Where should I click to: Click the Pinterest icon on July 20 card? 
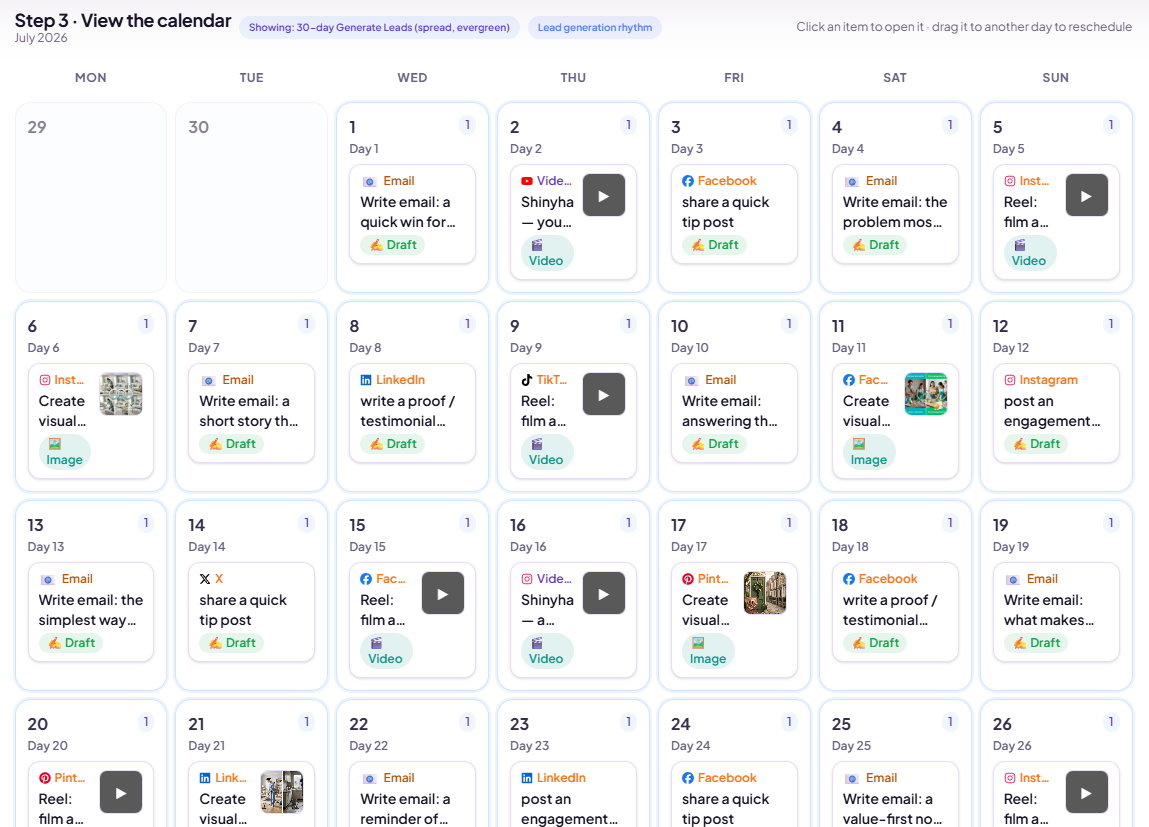pyautogui.click(x=45, y=778)
